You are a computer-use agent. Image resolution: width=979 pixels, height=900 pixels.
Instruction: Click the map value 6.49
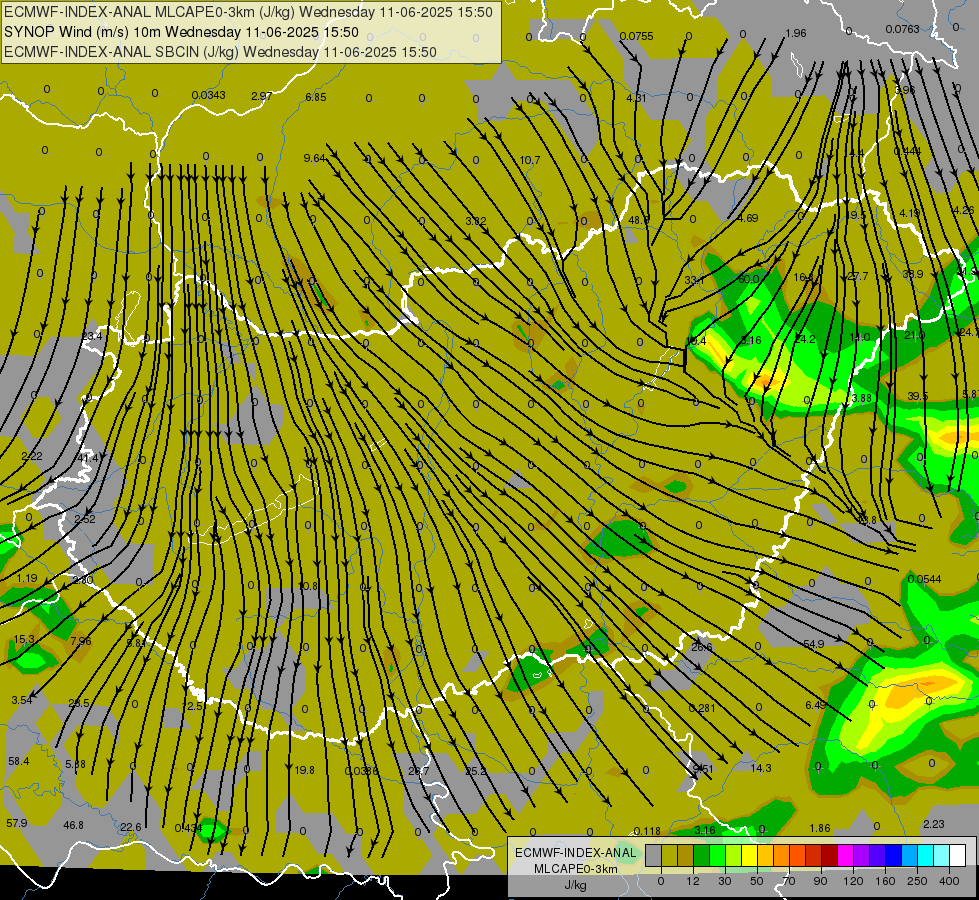click(815, 705)
